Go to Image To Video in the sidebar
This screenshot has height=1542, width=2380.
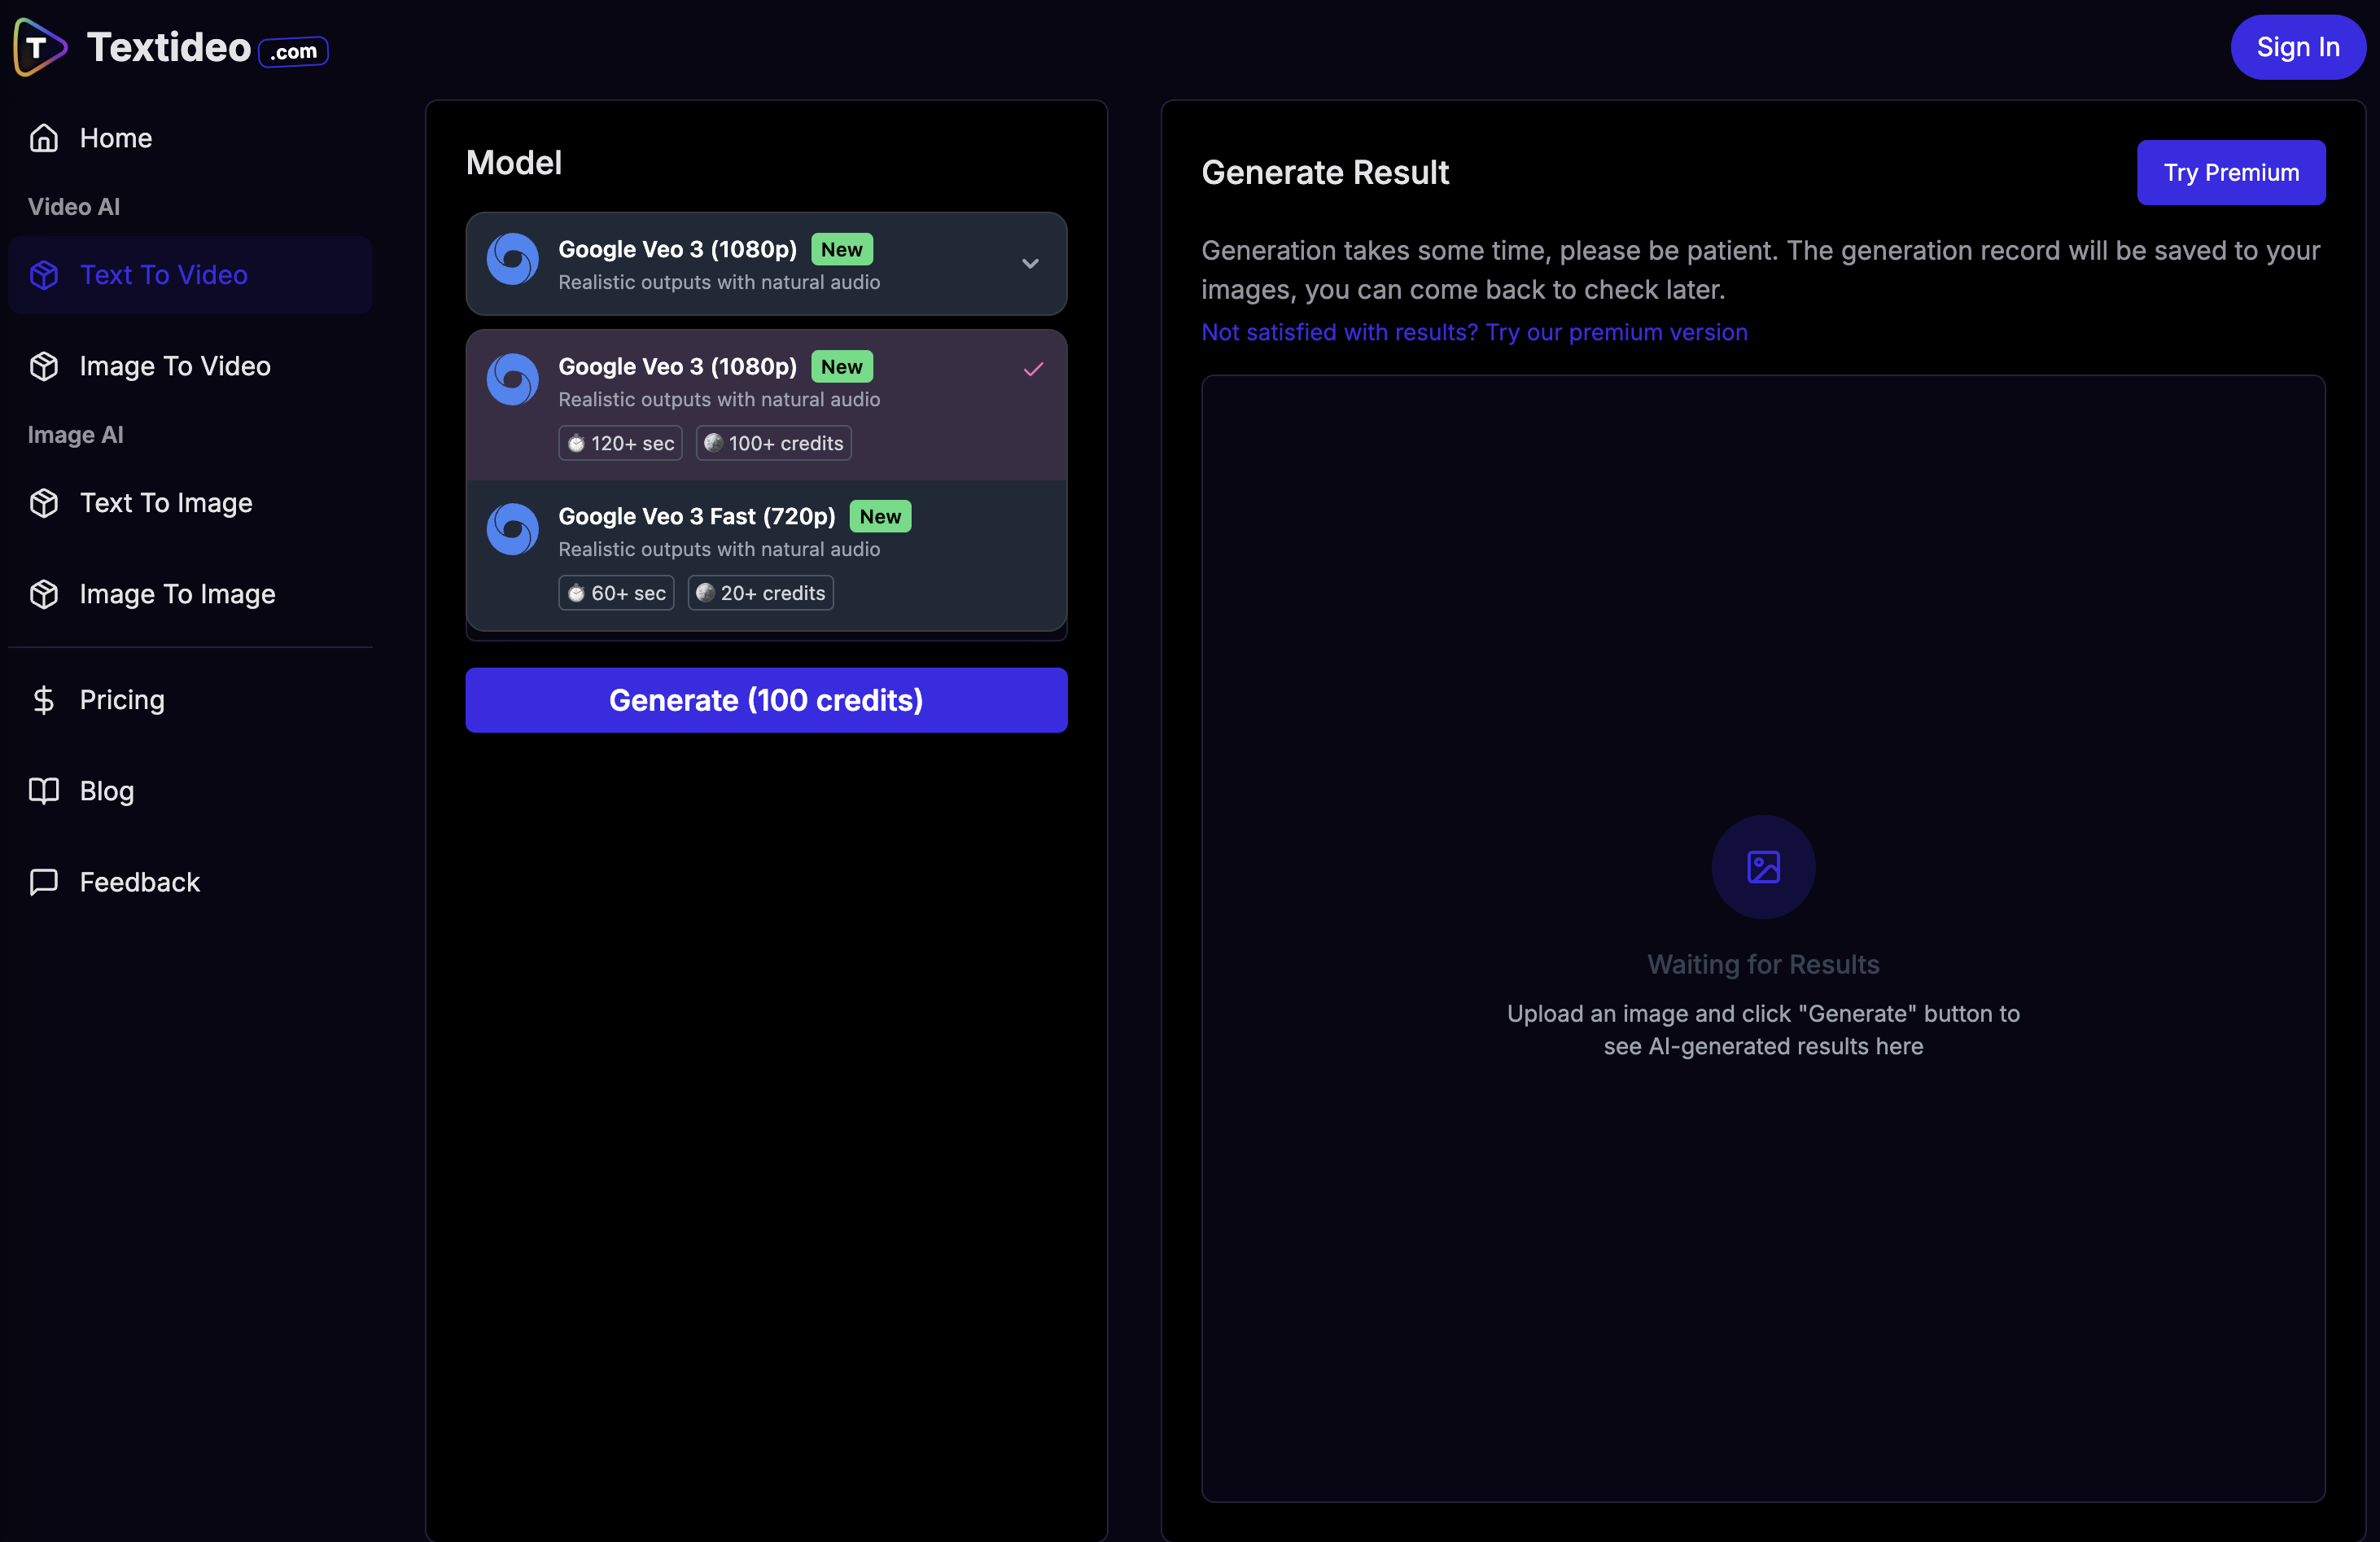point(190,366)
